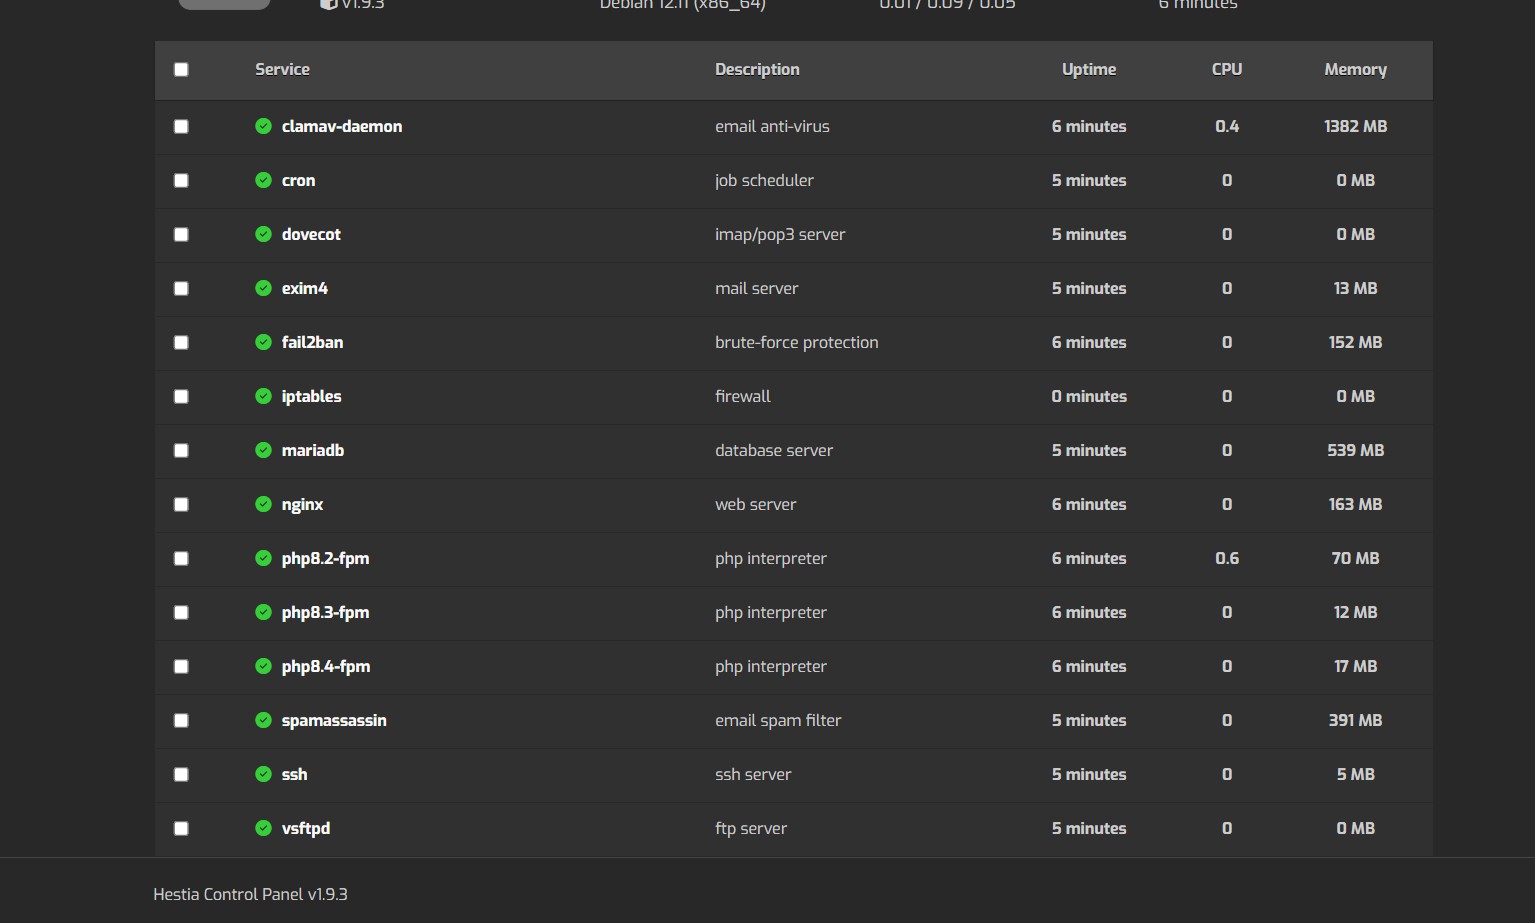Click the iptables service name
This screenshot has width=1535, height=923.
311,396
